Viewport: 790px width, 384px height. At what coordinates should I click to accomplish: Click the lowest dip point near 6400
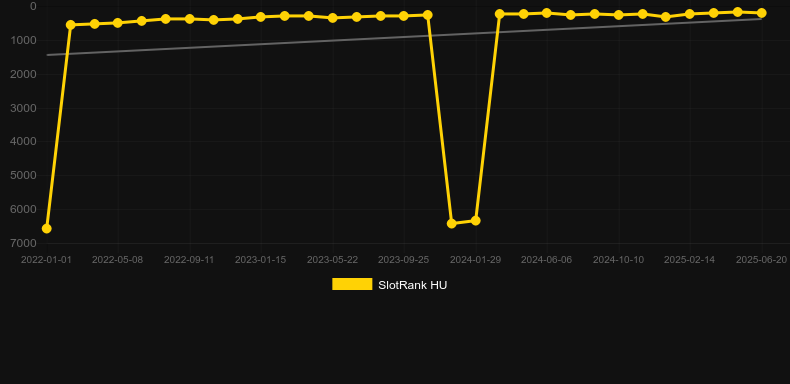[x=451, y=223]
